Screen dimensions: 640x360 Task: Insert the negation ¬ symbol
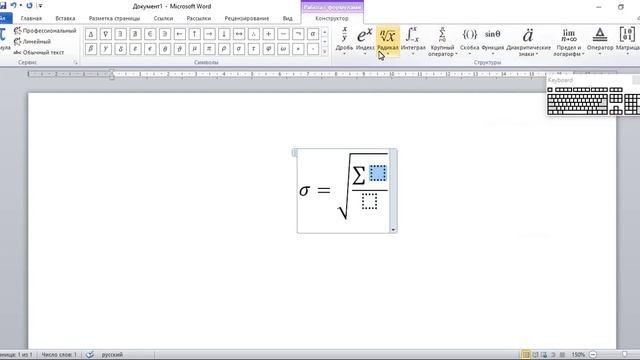point(298,34)
